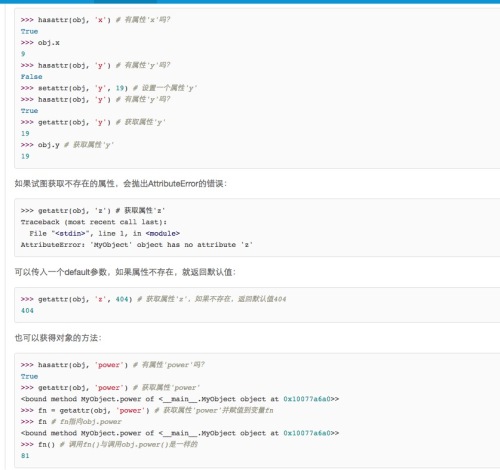Image resolution: width=500 pixels, height=470 pixels.
Task: Select the getattr(obj, 'z', 404) line
Action: [153, 299]
